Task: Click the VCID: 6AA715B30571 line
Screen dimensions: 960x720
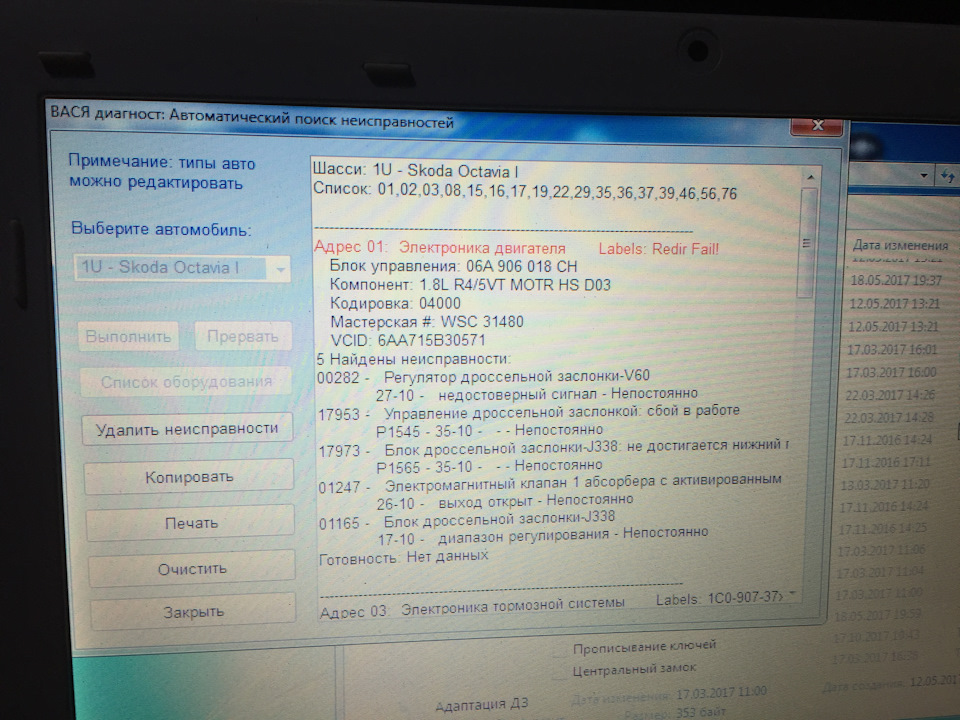Action: pos(408,340)
